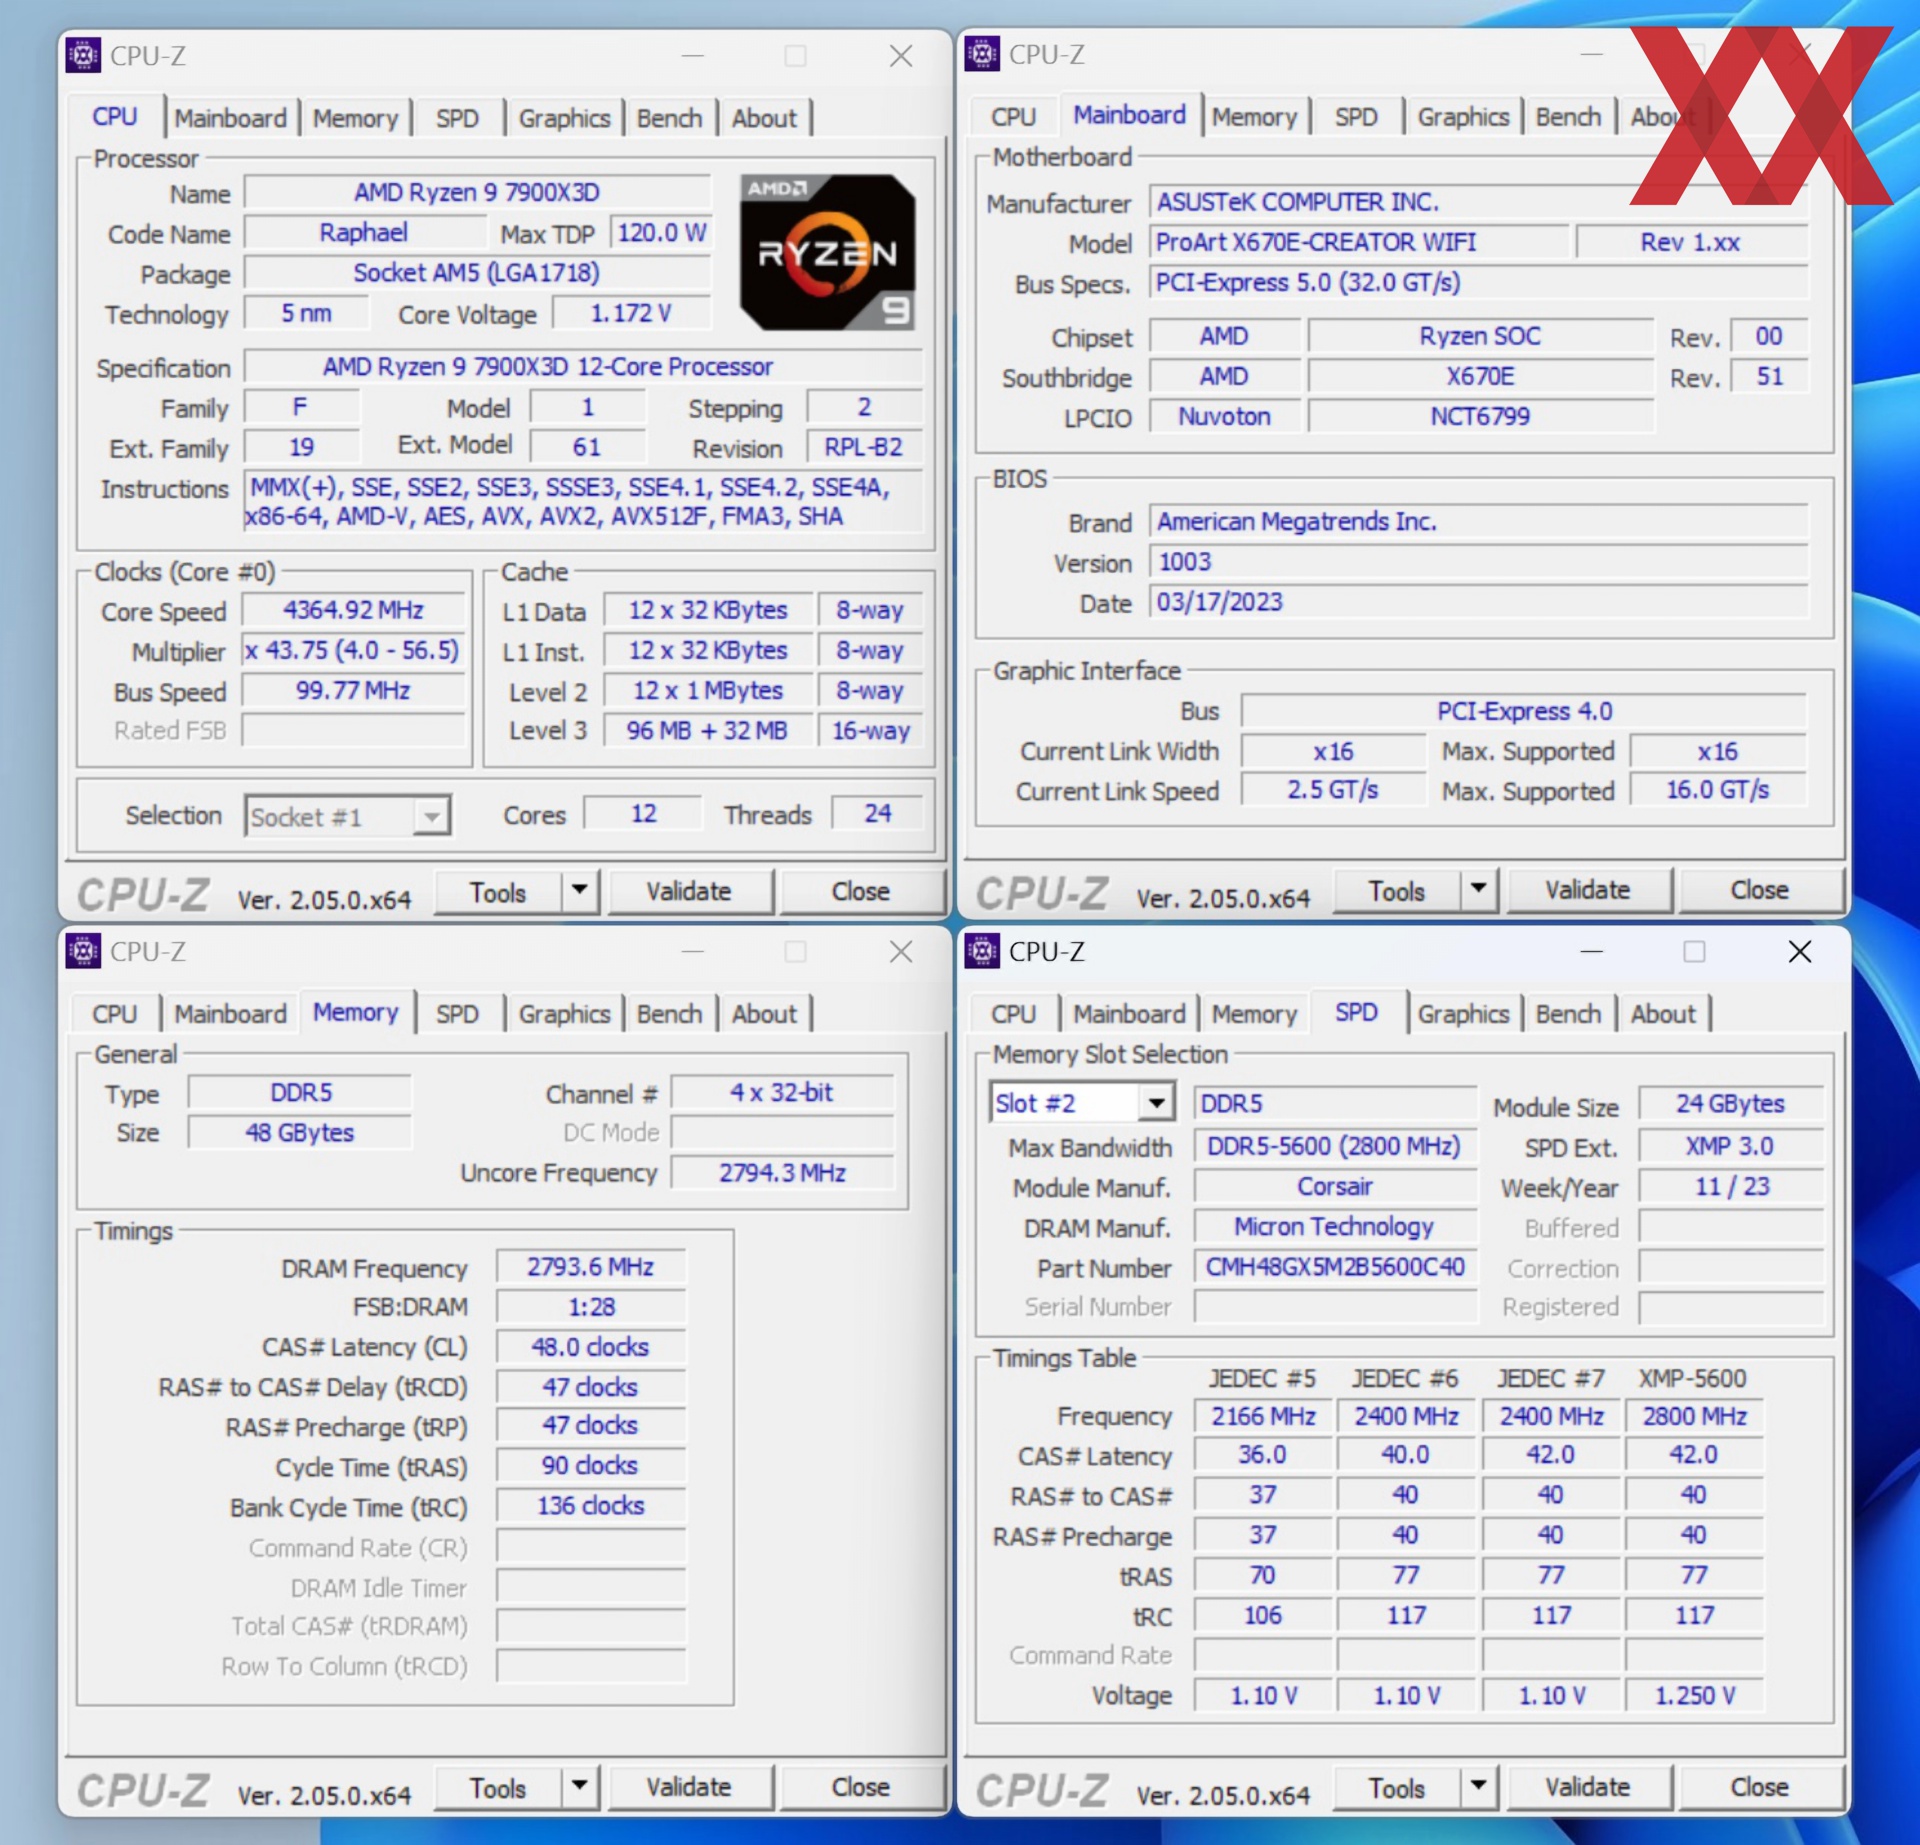Open Graphics tab in Mainboard window
1920x1845 pixels.
(1463, 117)
